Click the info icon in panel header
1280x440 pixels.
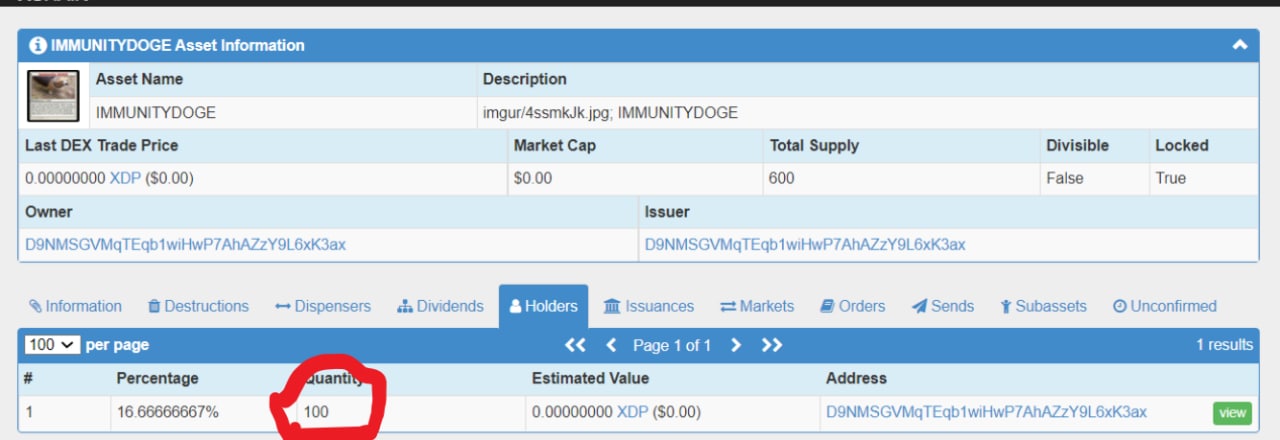pyautogui.click(x=38, y=45)
